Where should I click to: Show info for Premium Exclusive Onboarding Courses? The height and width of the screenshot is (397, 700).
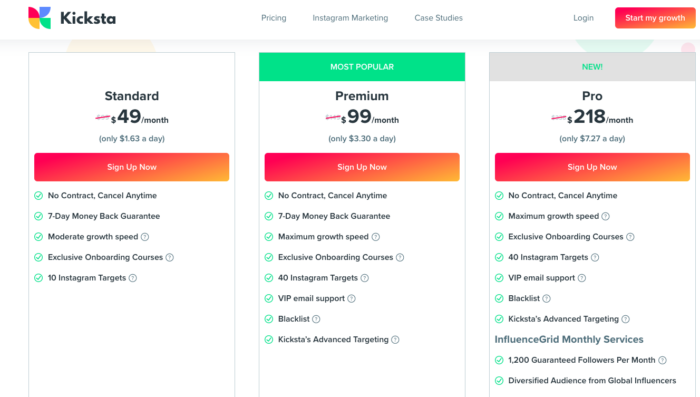(400, 257)
